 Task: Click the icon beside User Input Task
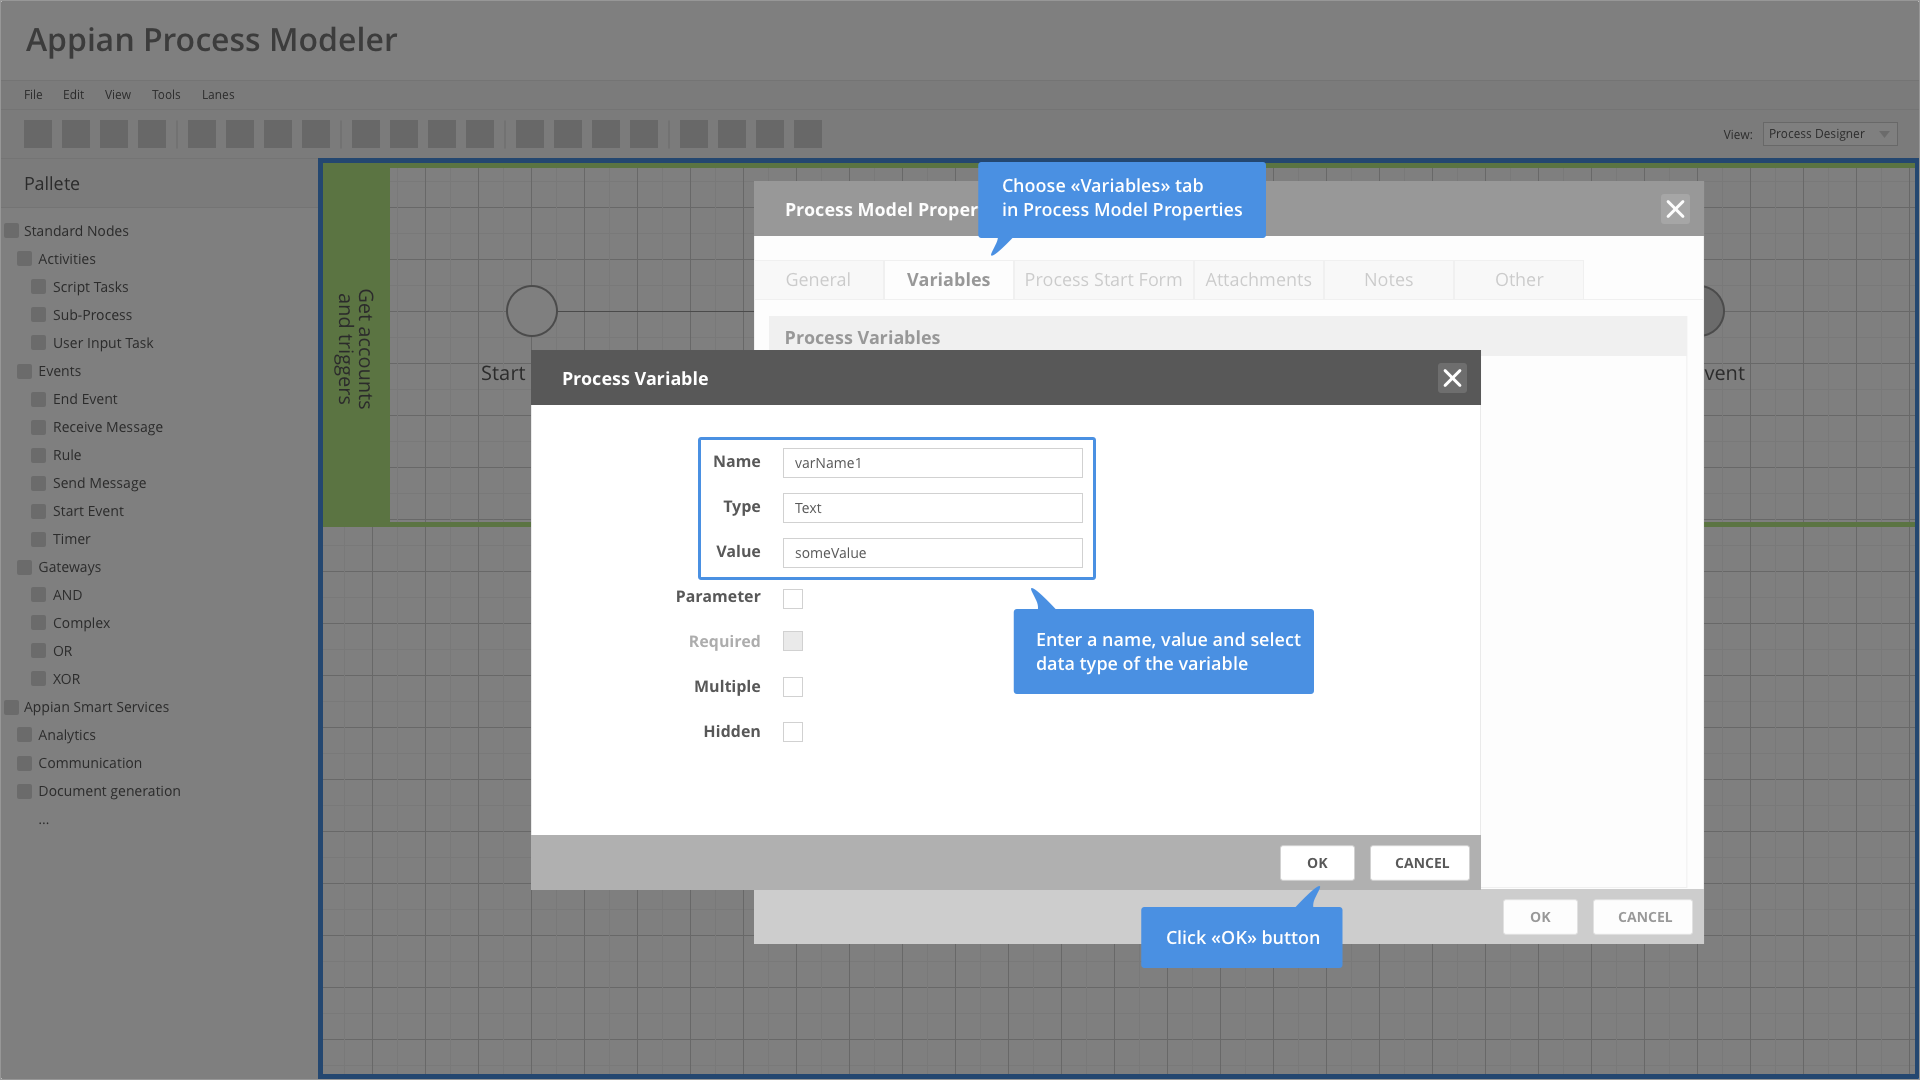[38, 343]
